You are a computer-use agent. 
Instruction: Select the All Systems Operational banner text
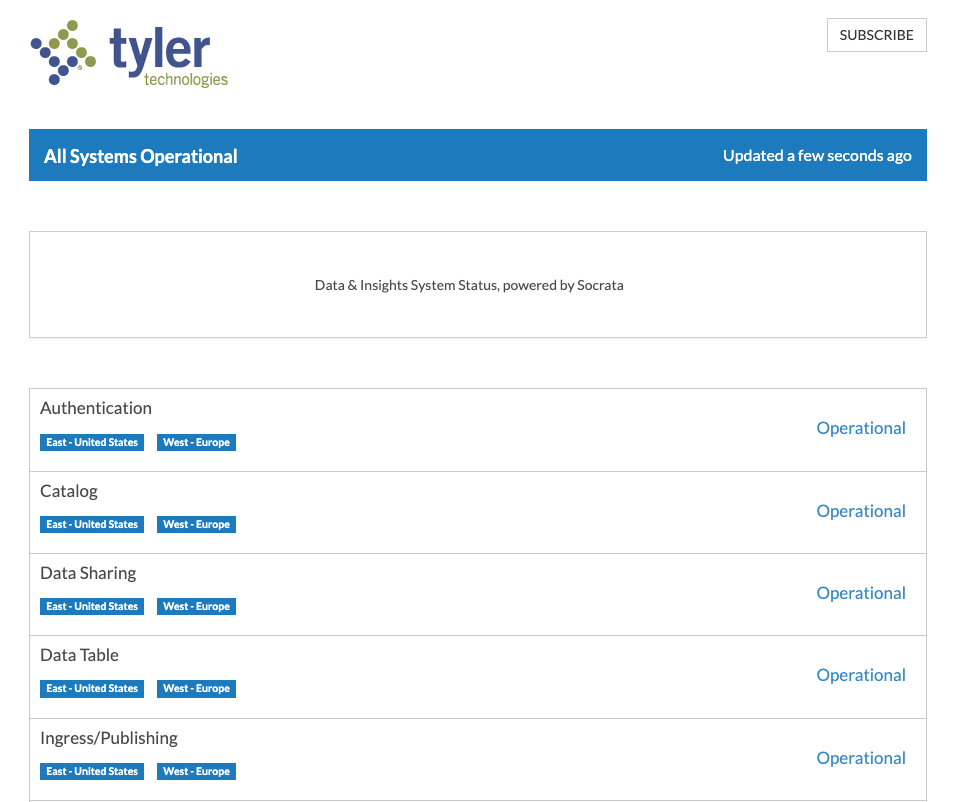pyautogui.click(x=141, y=157)
